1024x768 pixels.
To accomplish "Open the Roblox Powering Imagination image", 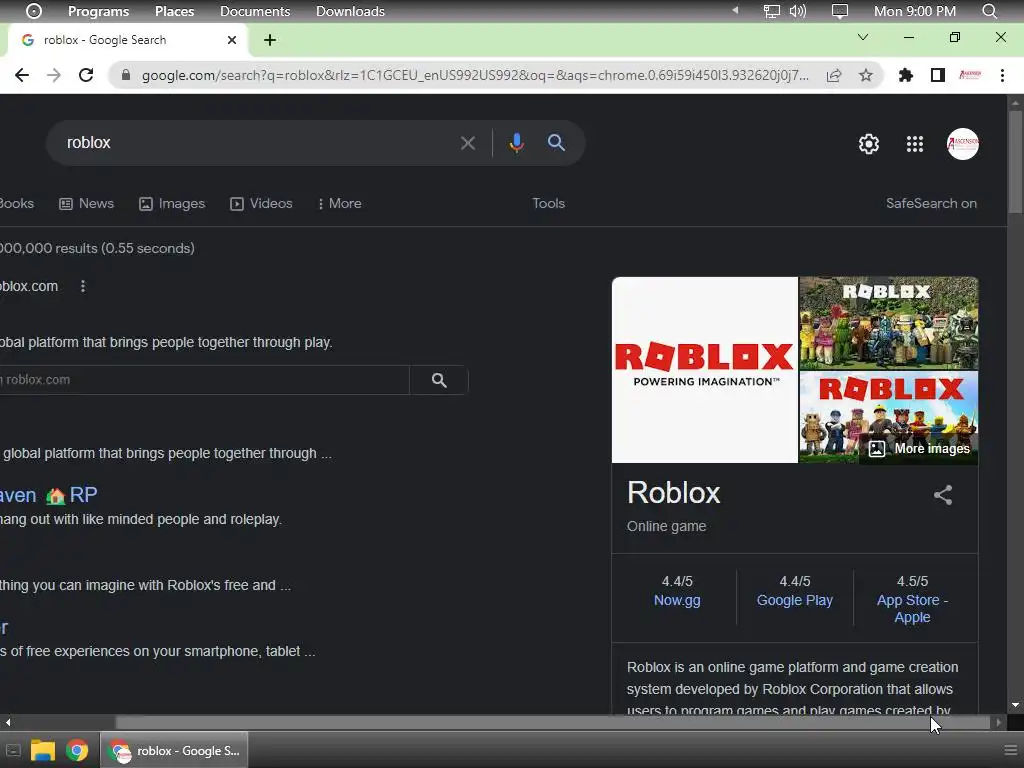I will click(705, 370).
